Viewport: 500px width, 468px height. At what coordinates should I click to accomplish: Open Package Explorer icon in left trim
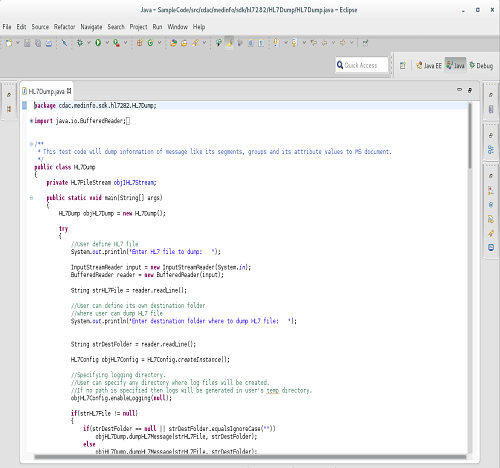point(9,109)
